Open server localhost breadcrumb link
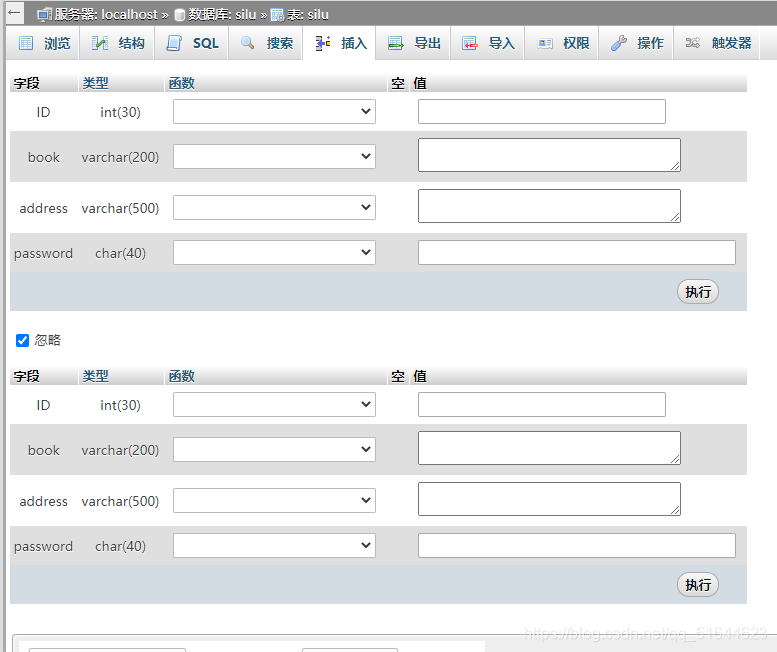 pyautogui.click(x=106, y=15)
